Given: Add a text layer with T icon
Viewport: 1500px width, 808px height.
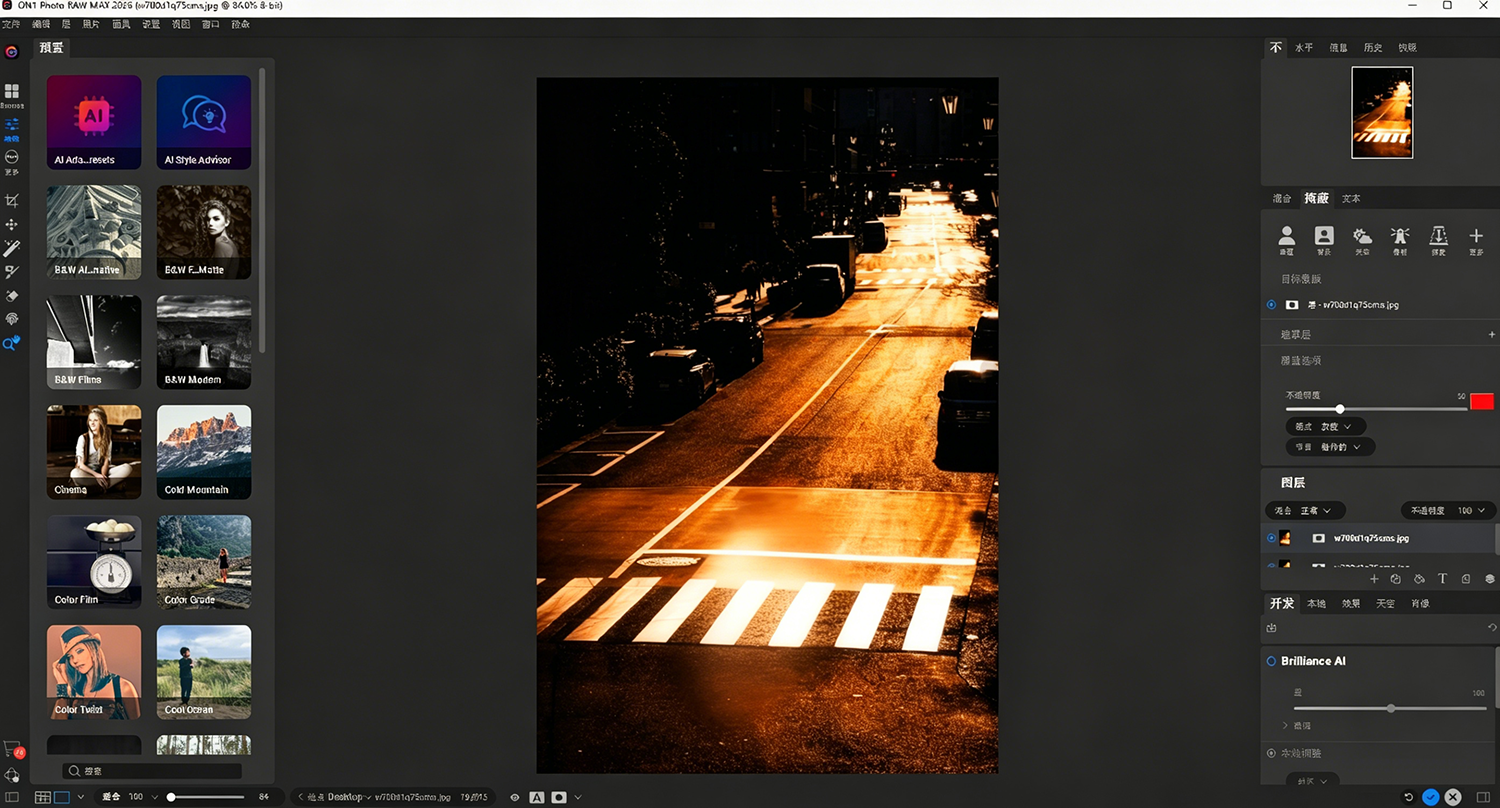Looking at the screenshot, I should (1442, 579).
